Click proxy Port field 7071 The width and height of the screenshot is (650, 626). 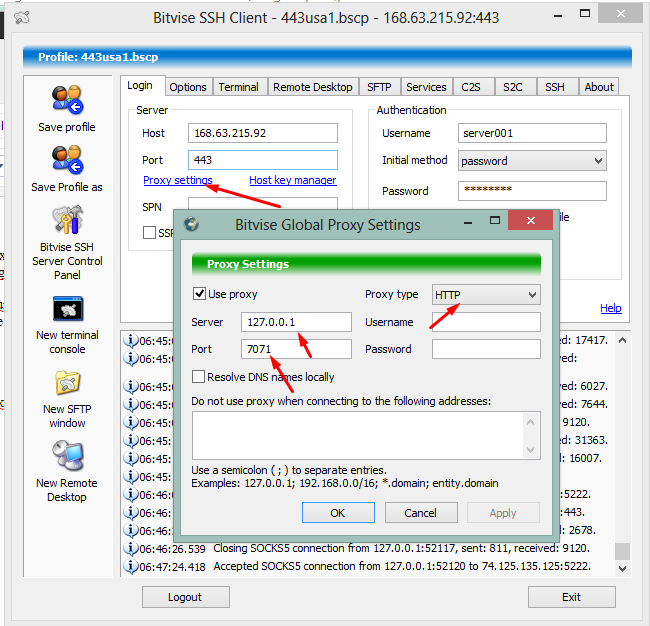(296, 349)
